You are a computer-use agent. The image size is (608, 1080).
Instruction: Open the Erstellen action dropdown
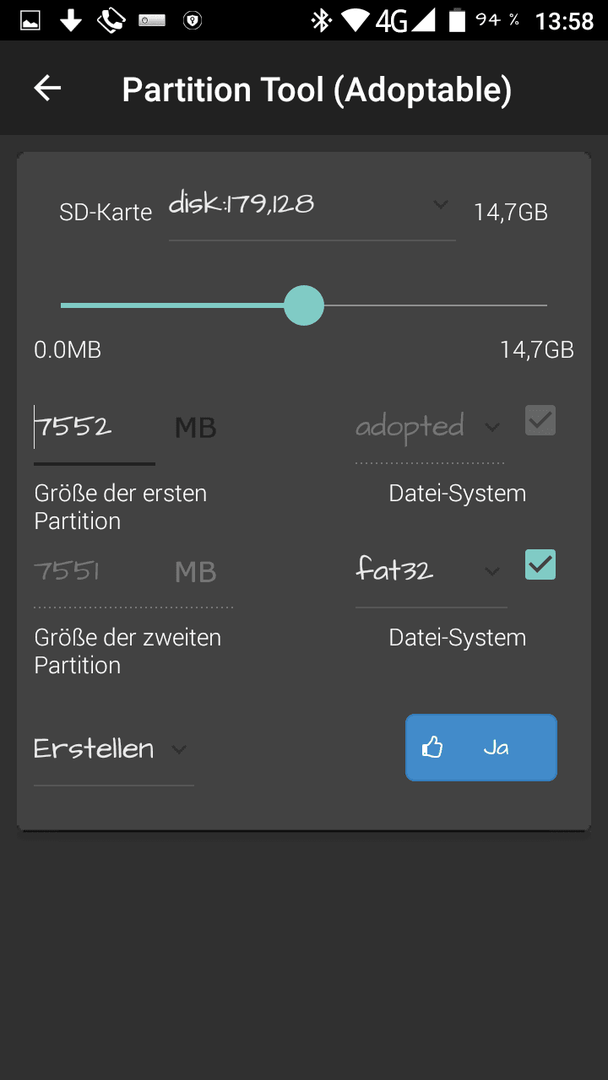[x=114, y=751]
